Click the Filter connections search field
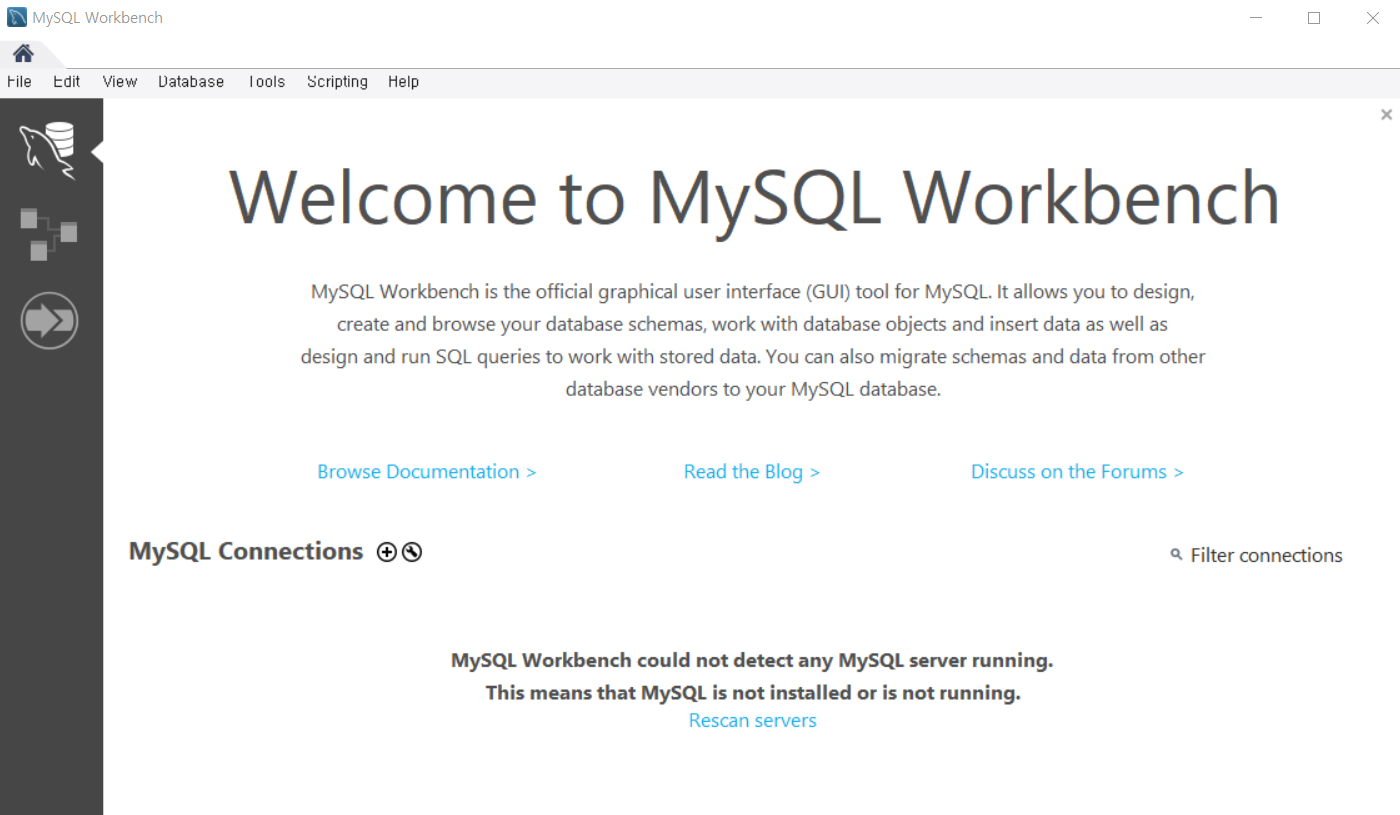The height and width of the screenshot is (815, 1400). 1266,555
